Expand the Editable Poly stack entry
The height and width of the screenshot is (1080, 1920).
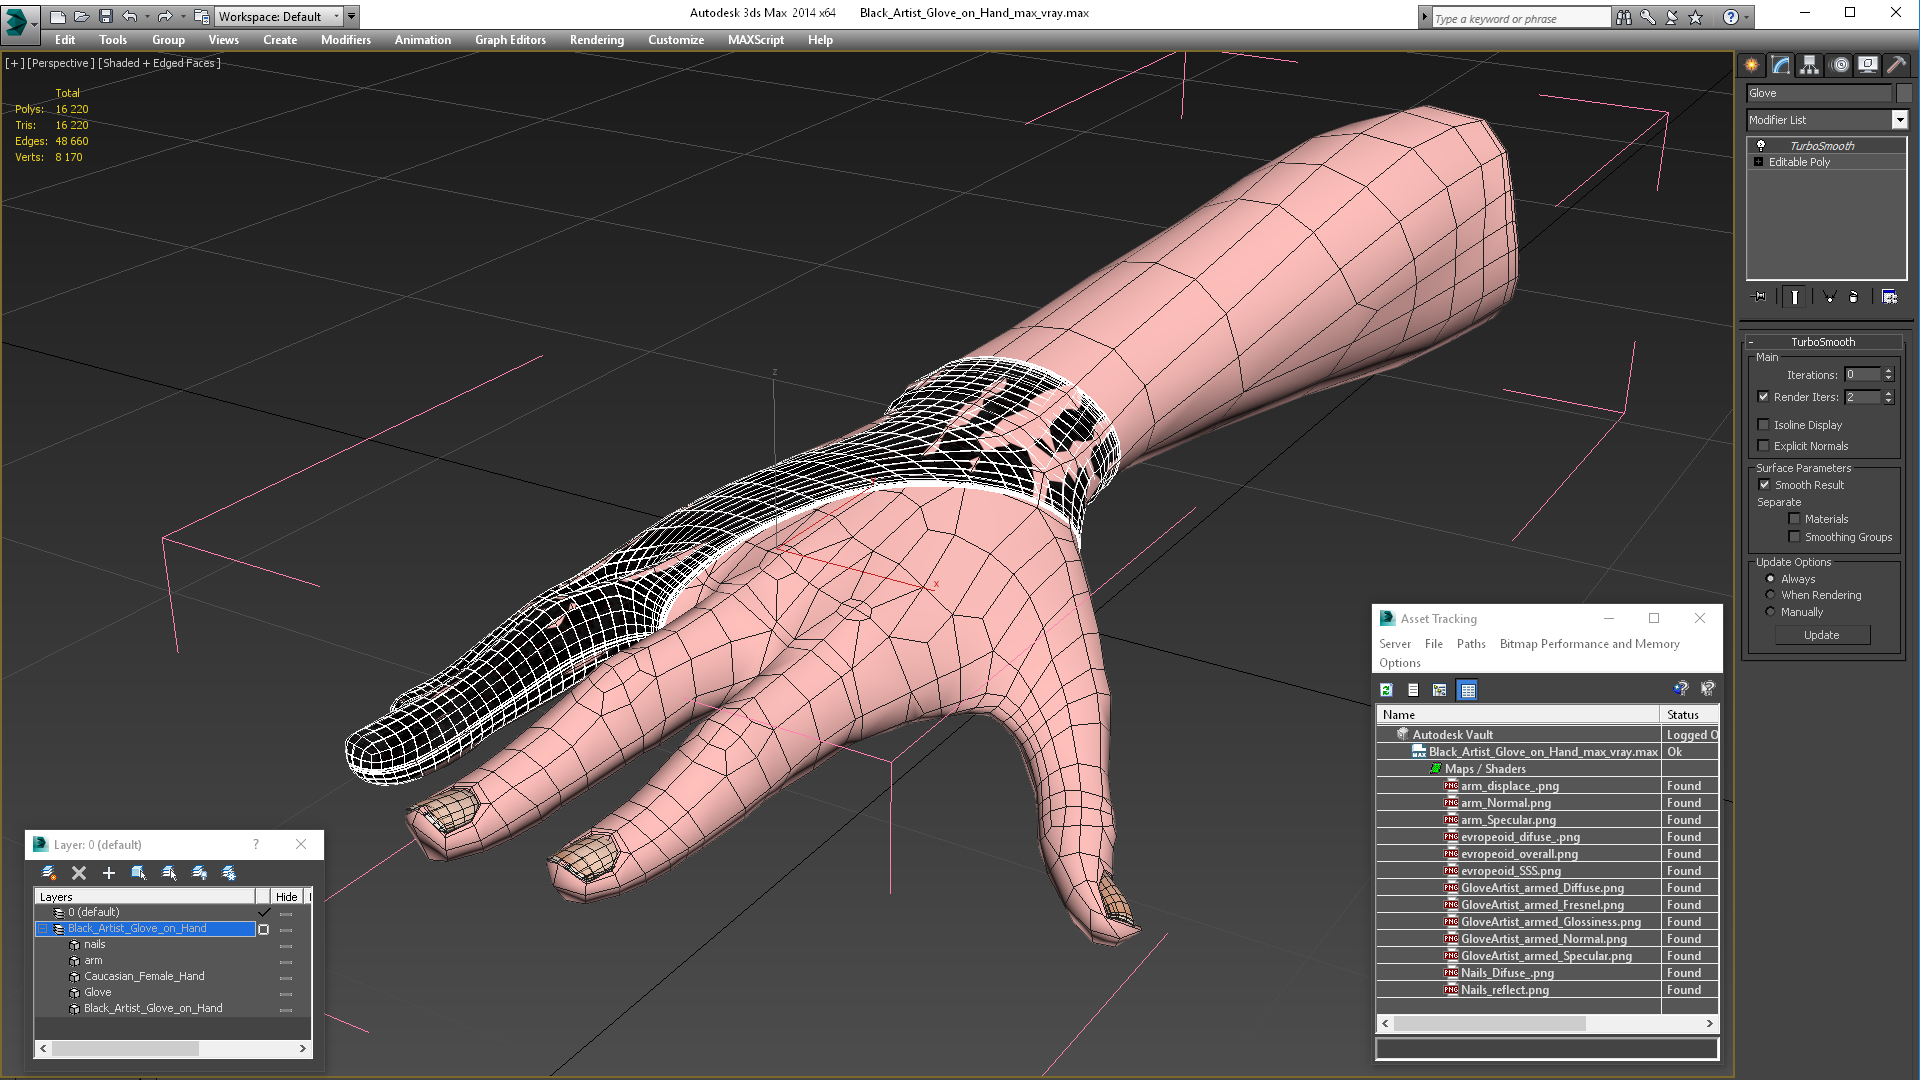point(1758,162)
